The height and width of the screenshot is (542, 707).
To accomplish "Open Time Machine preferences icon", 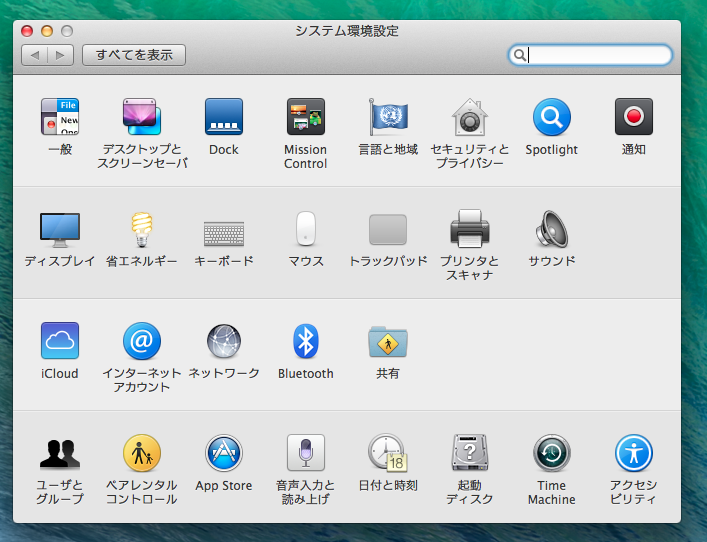I will 551,453.
